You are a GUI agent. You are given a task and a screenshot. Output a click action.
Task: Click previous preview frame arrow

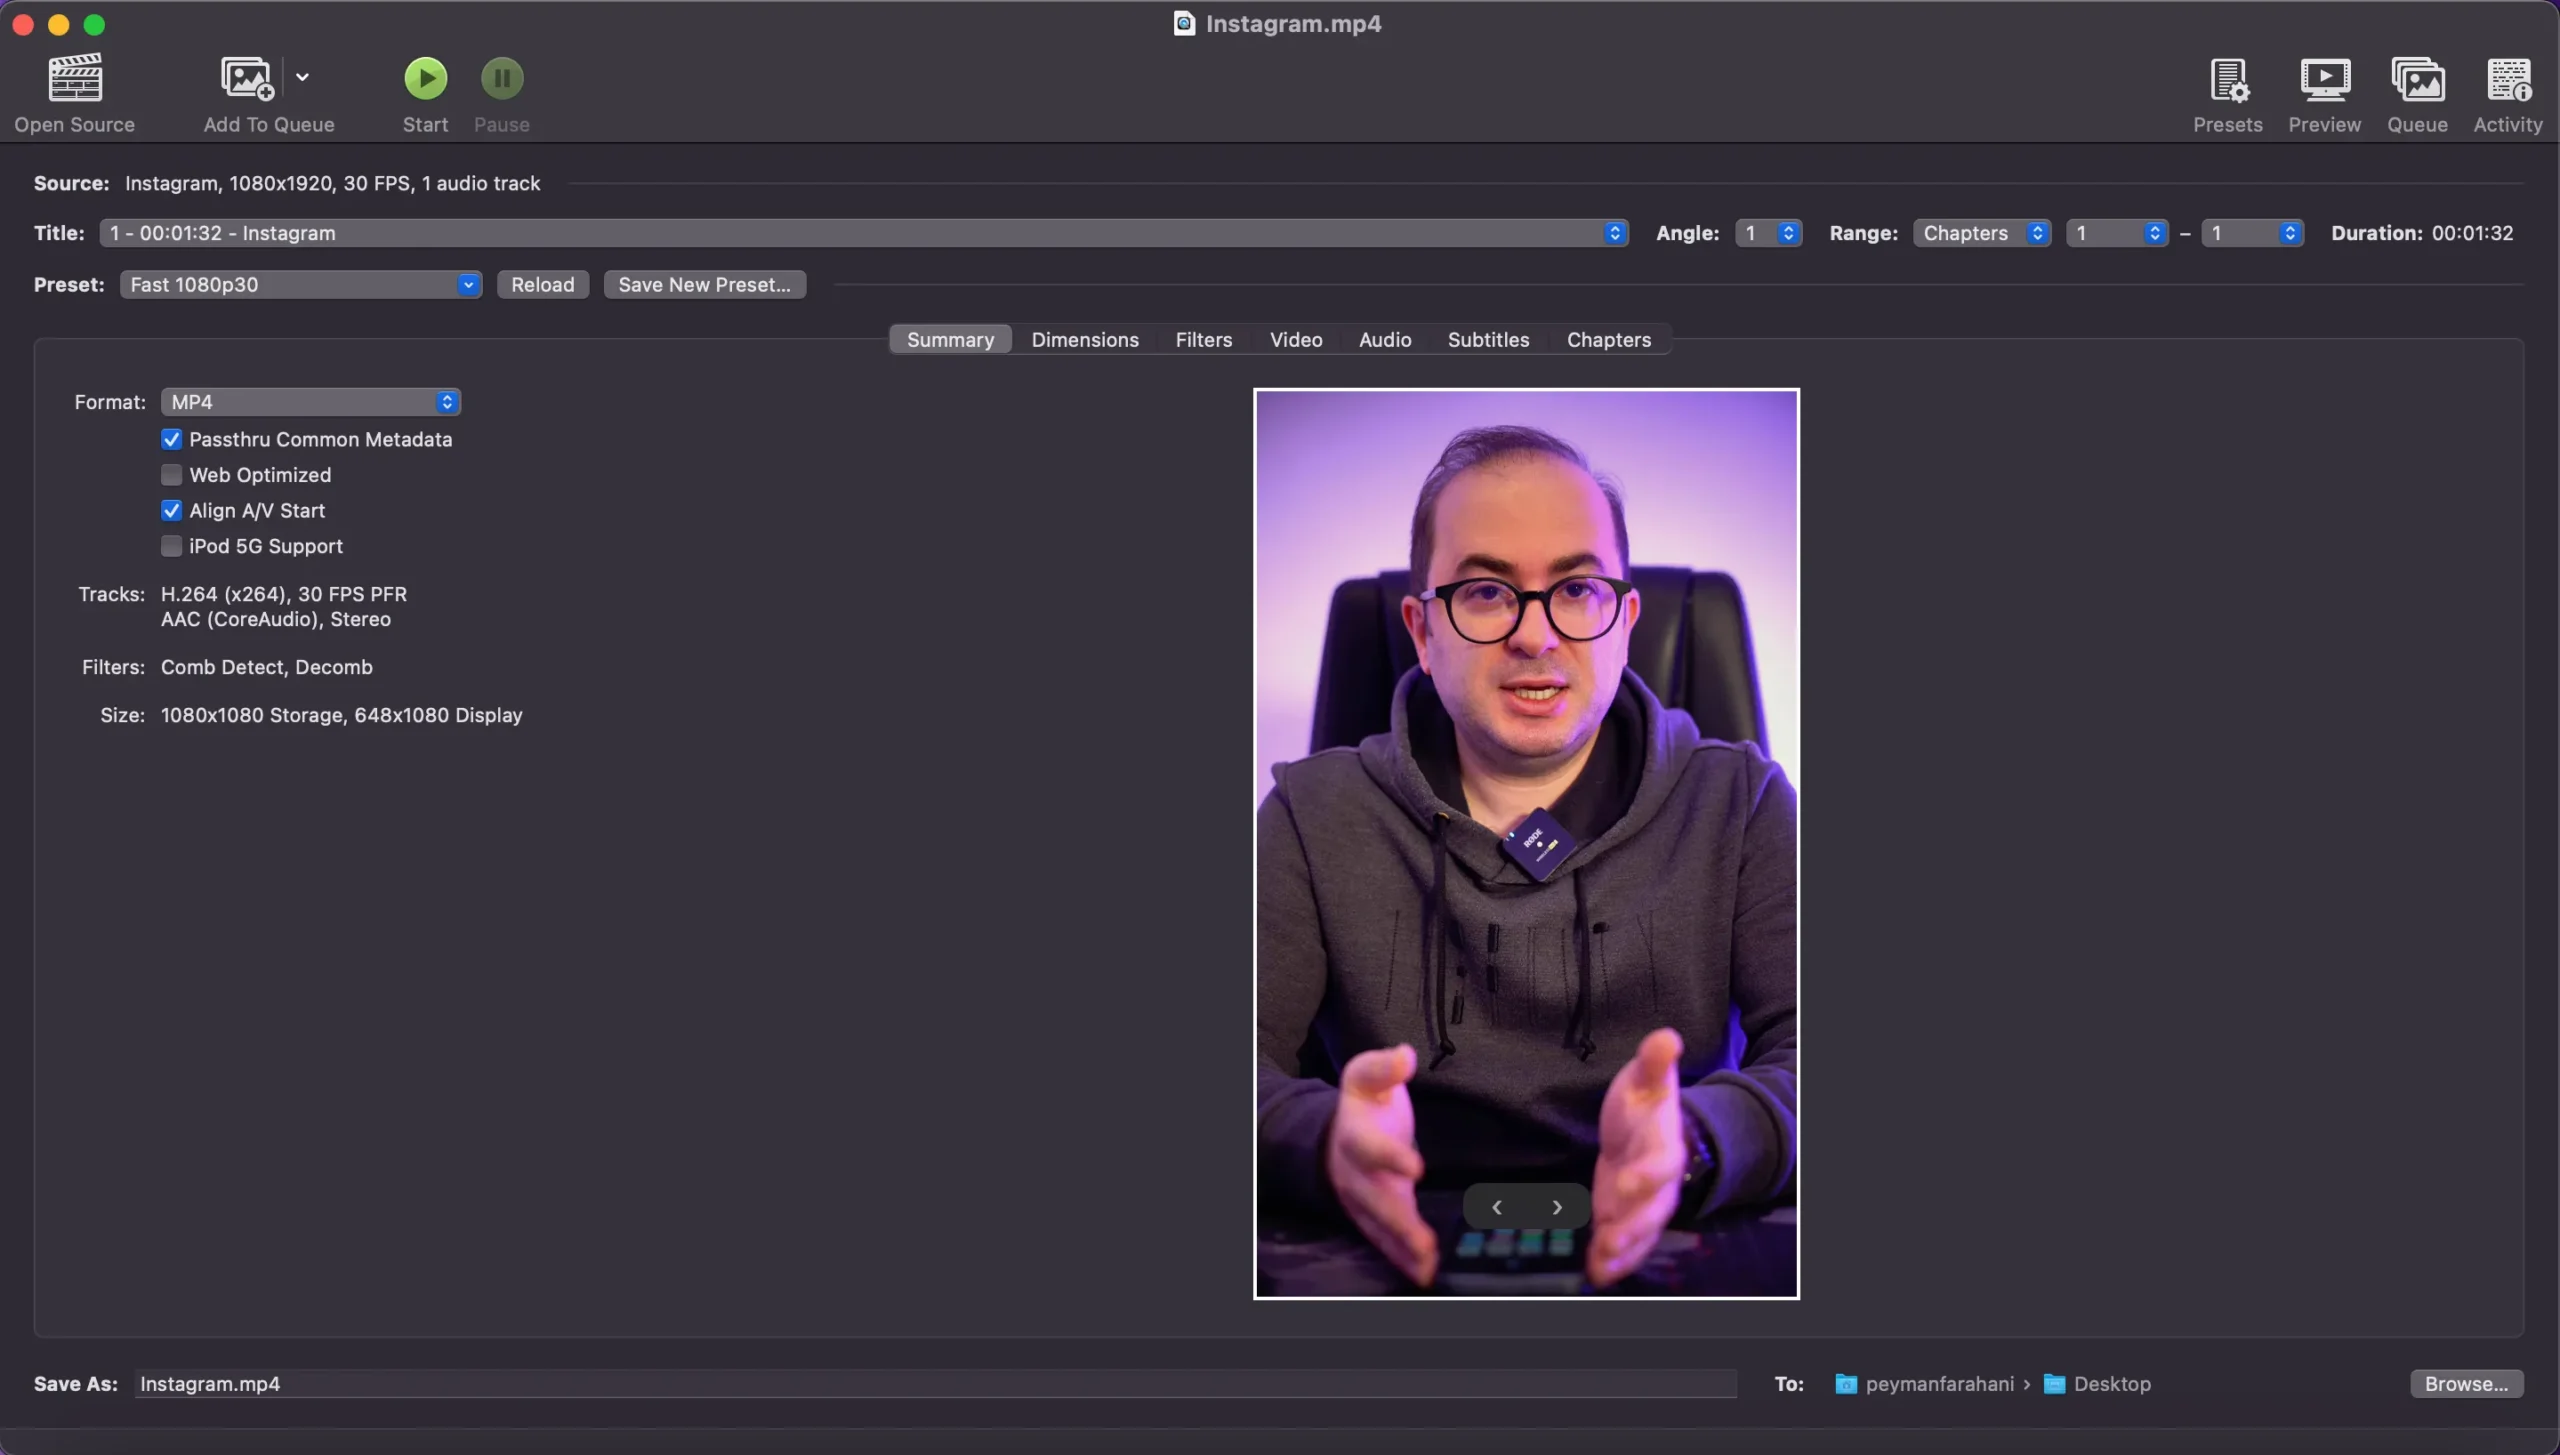point(1497,1207)
